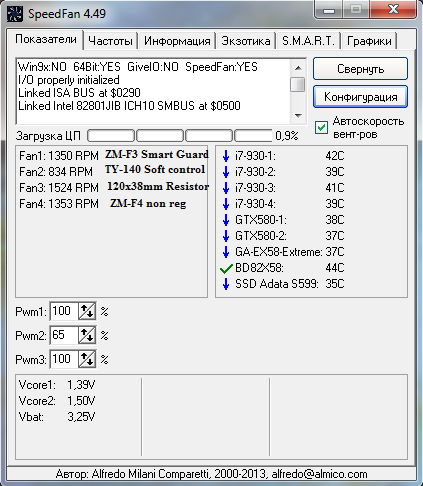
Task: Open the Конфигурация button
Action: (360, 97)
